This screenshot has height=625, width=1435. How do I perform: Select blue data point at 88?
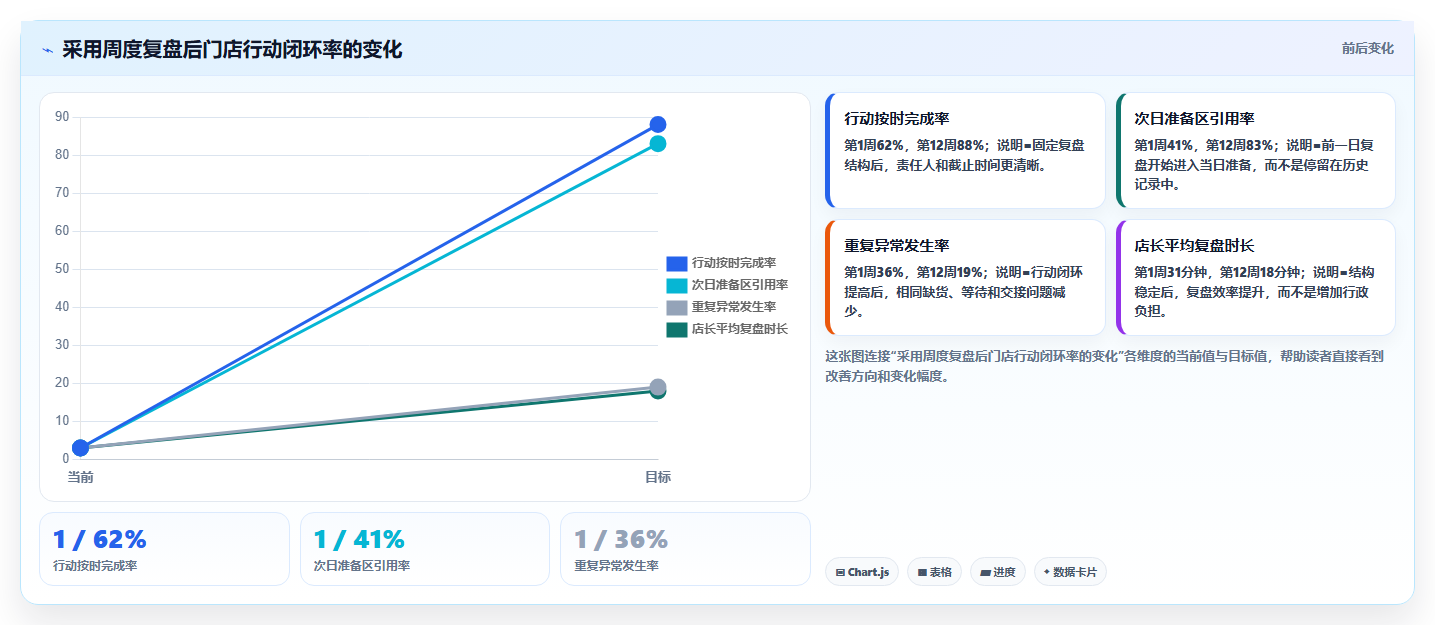point(658,125)
